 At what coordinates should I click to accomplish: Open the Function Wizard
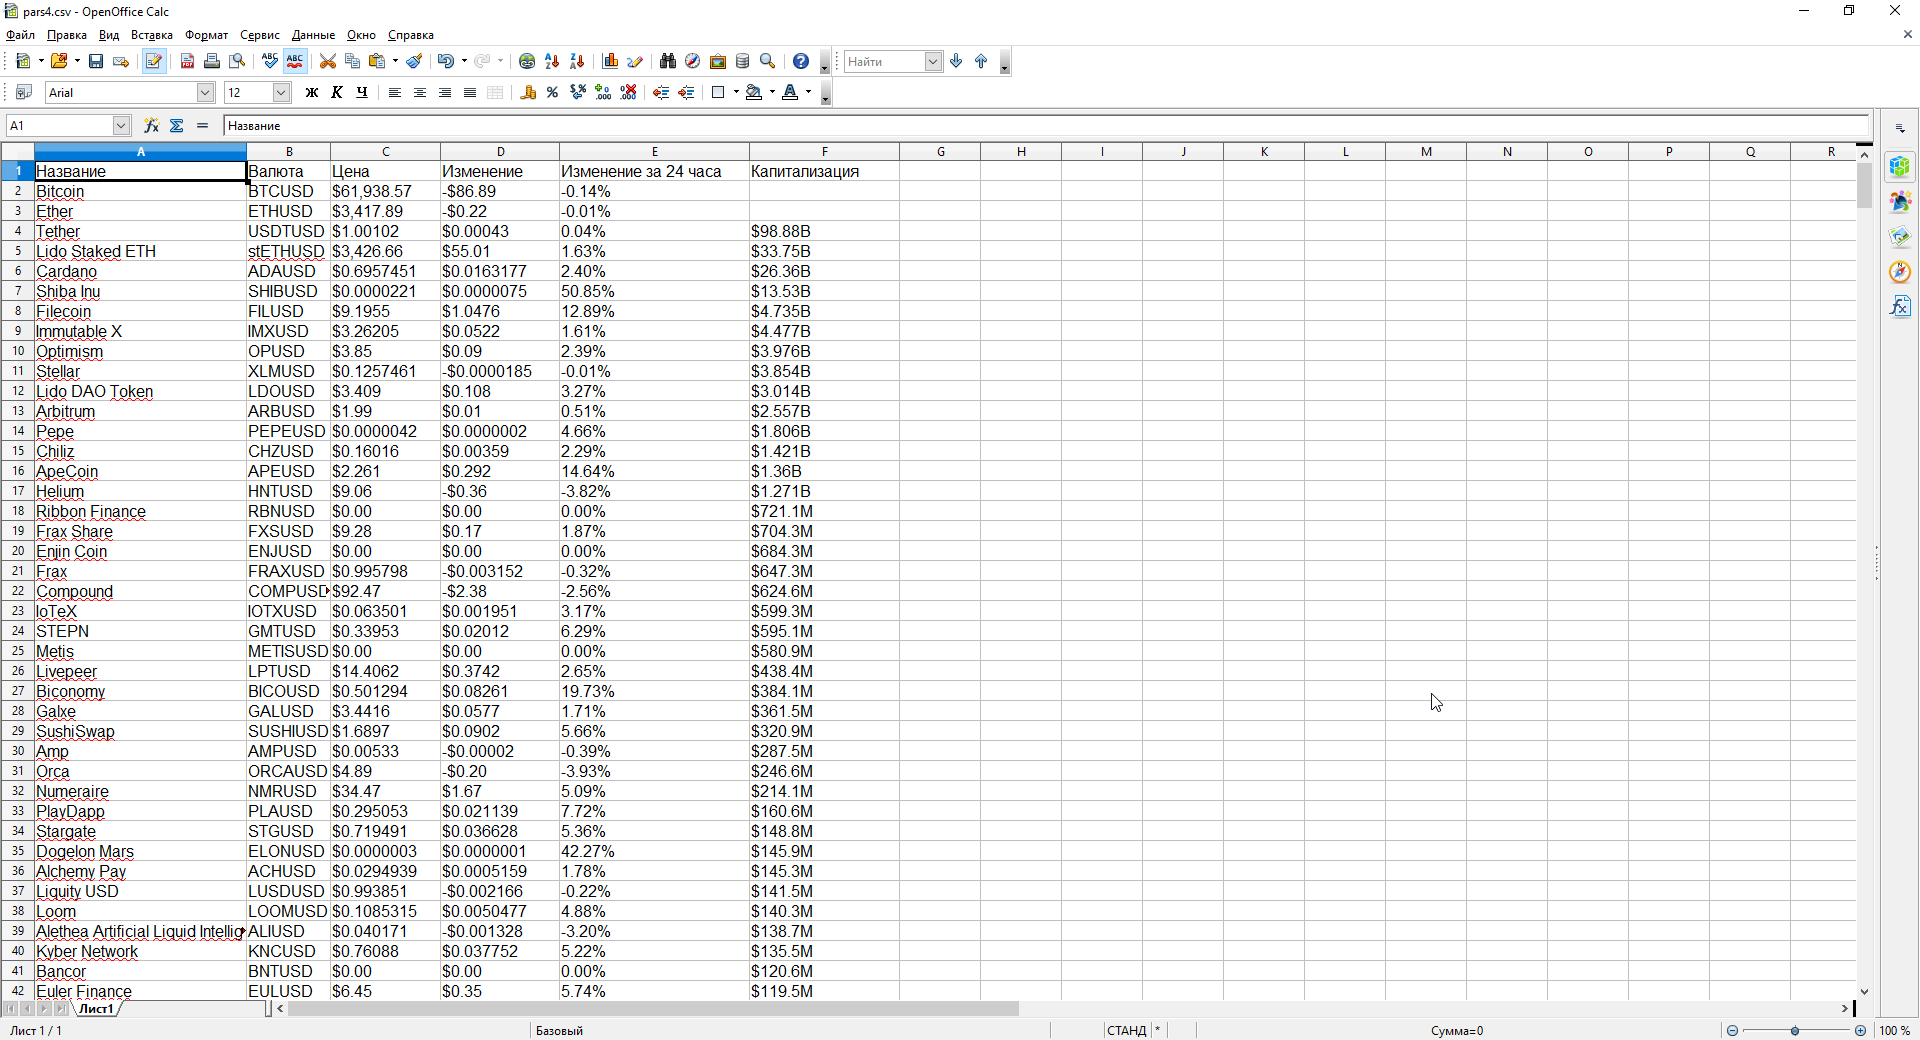coord(151,125)
